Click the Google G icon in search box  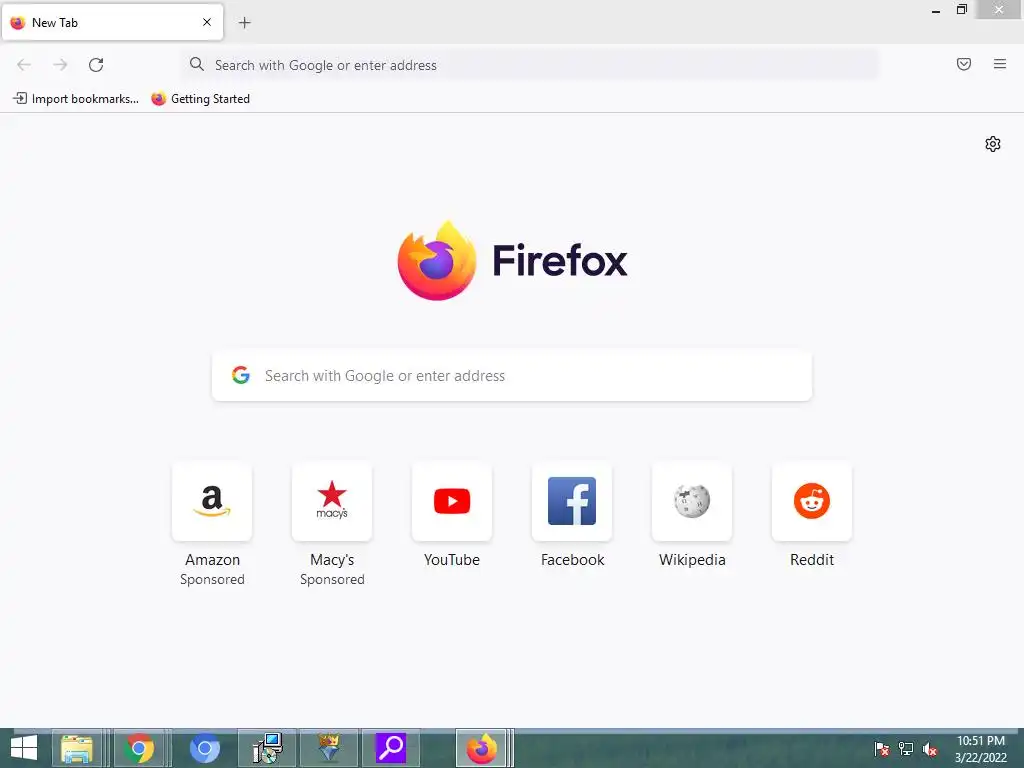pyautogui.click(x=241, y=375)
